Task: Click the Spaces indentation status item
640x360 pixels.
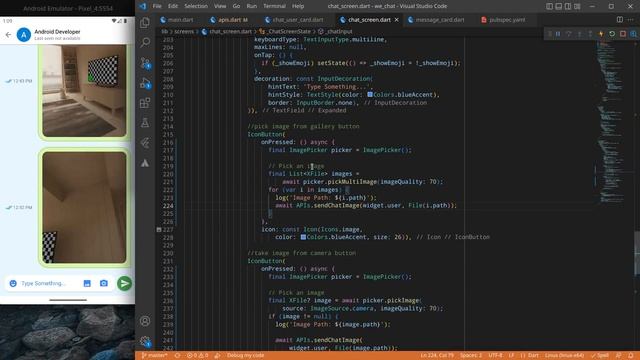Action: 471,356
